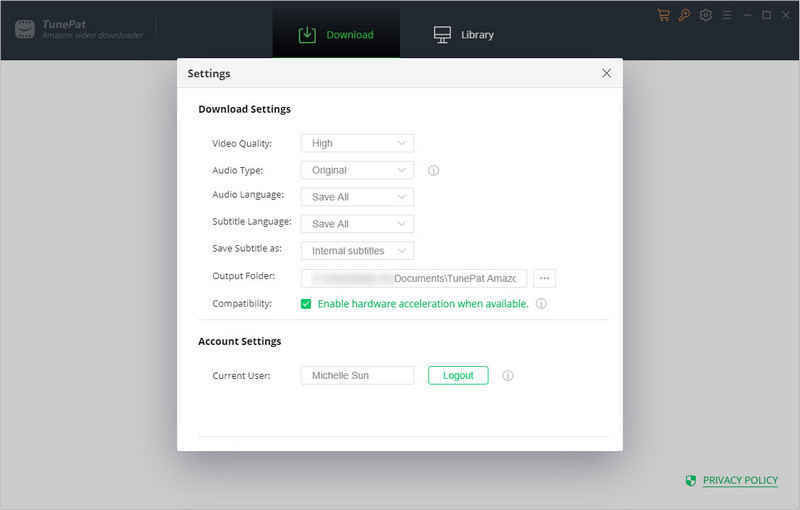The height and width of the screenshot is (510, 800).
Task: Expand the Audio Language dropdown
Action: (357, 197)
